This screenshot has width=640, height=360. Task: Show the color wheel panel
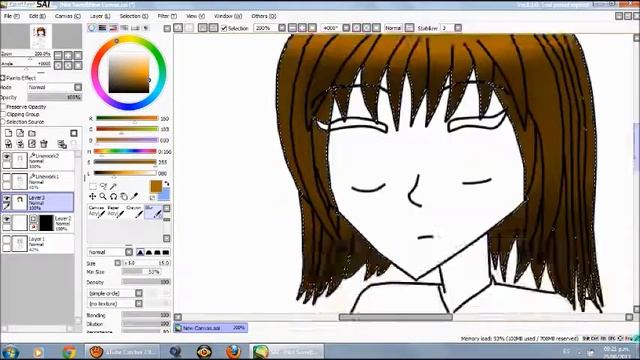[x=92, y=28]
